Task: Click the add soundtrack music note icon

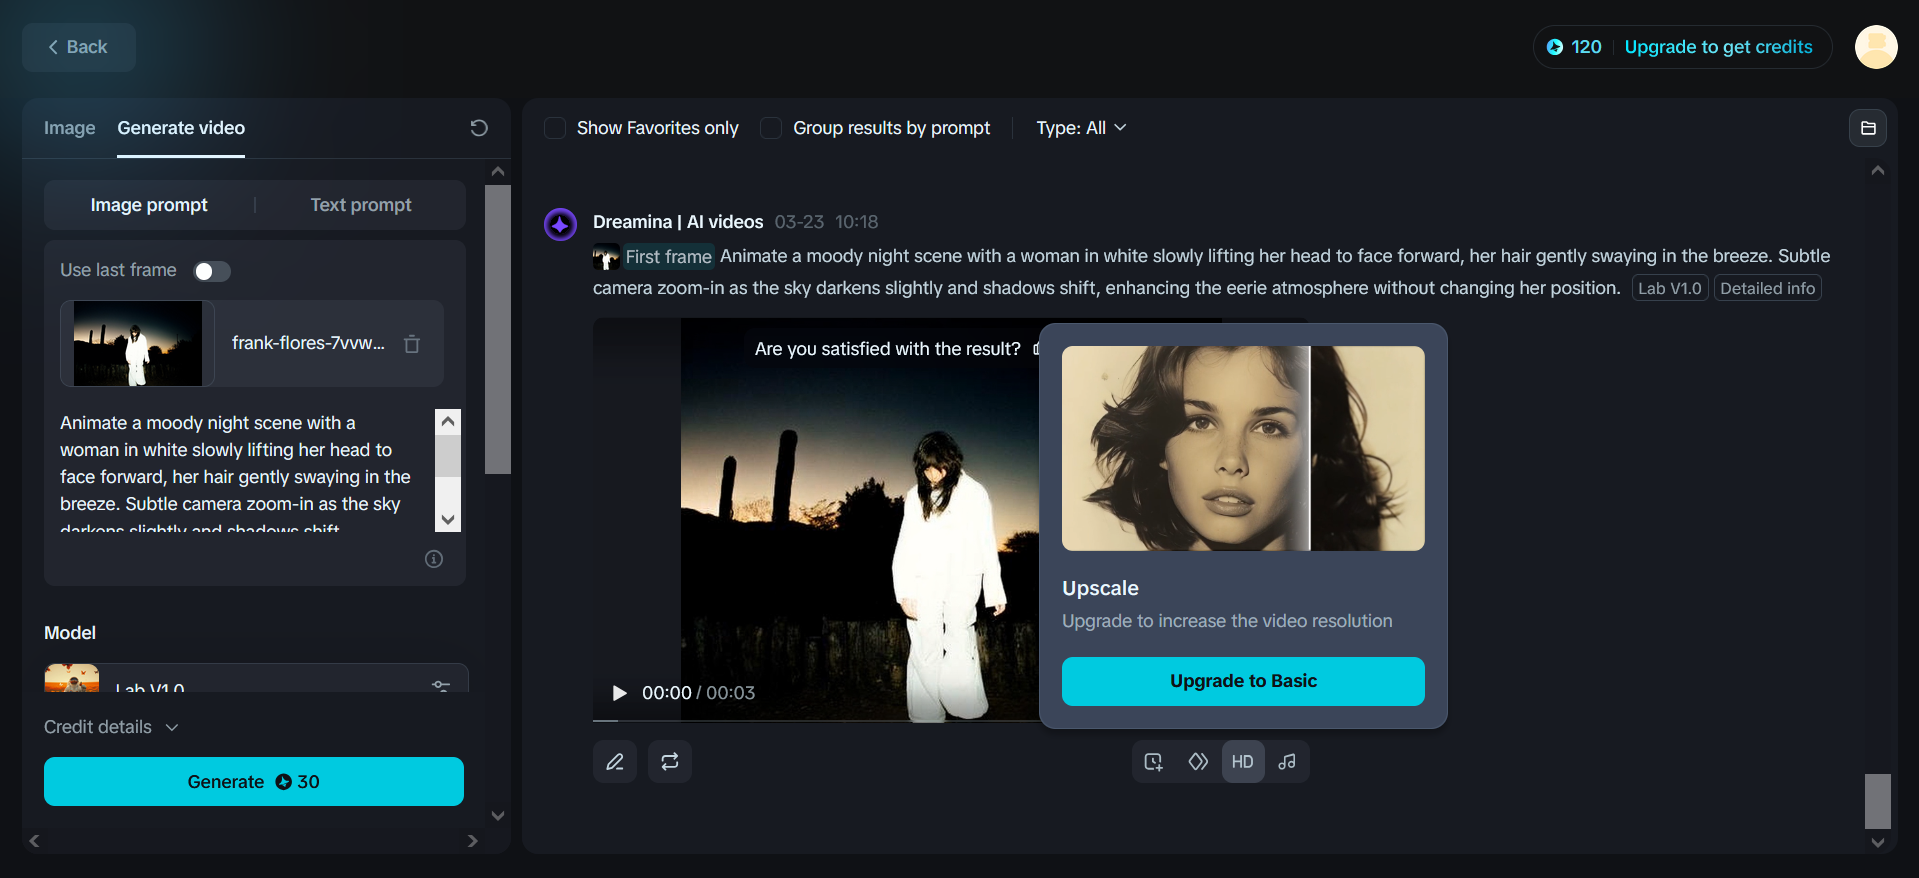Action: (1287, 762)
